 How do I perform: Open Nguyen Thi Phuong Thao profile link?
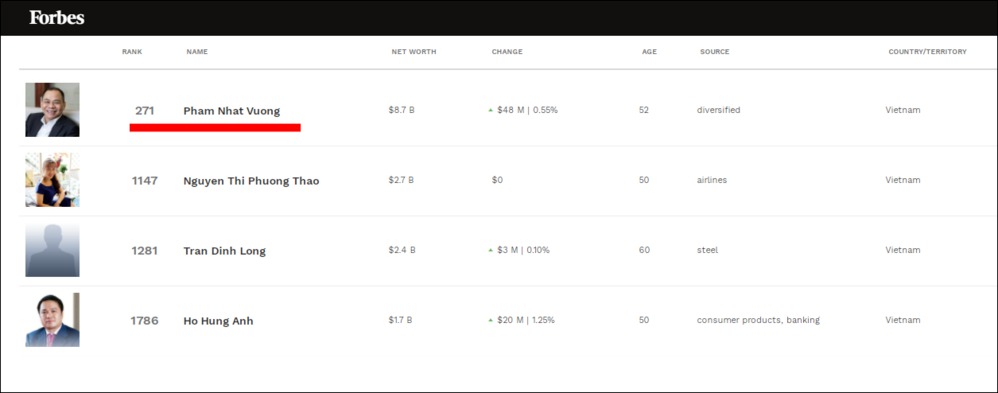pos(251,181)
